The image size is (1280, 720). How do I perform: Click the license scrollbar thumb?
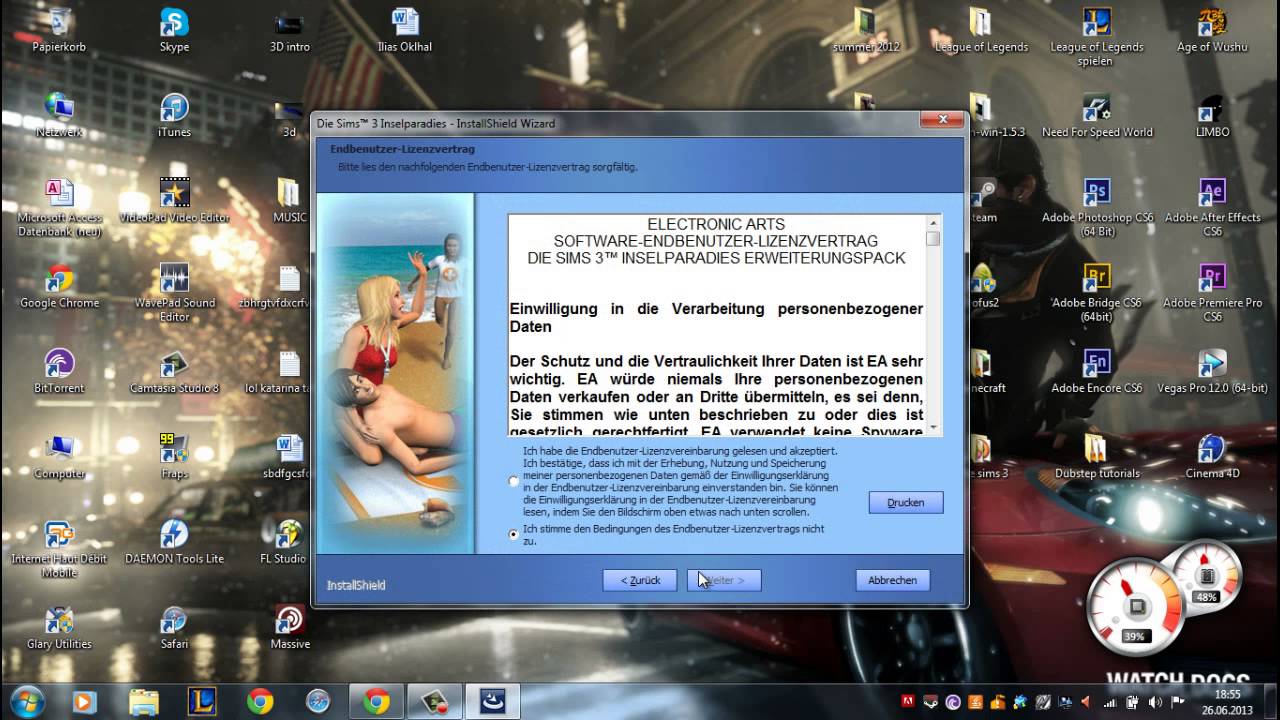(933, 239)
